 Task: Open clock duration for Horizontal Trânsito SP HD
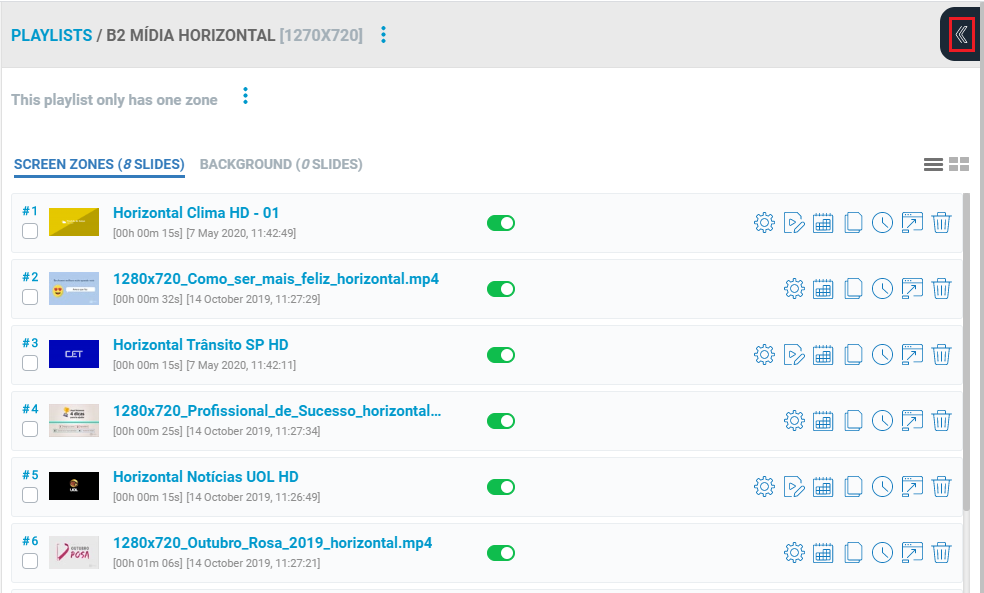(x=882, y=355)
